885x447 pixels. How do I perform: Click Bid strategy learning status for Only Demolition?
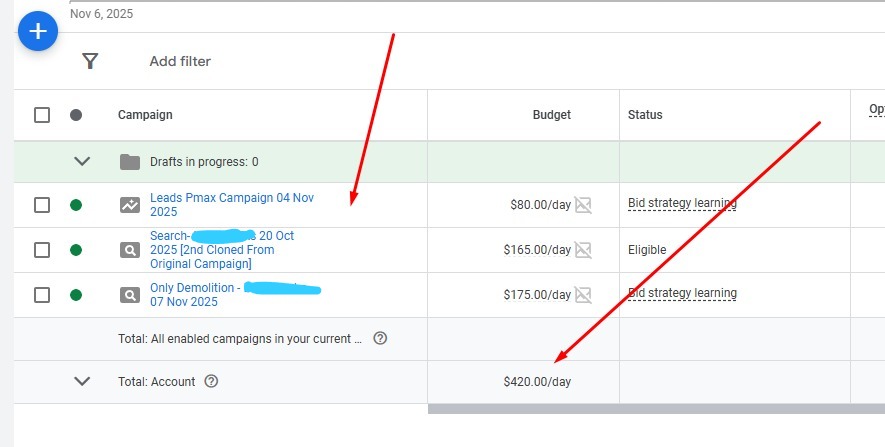pos(682,294)
